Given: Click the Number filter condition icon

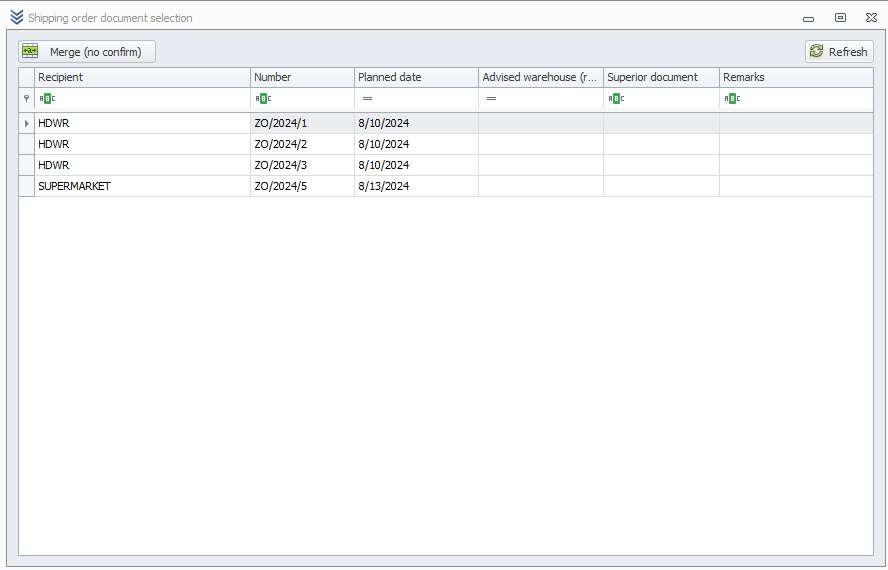Looking at the screenshot, I should pos(263,99).
